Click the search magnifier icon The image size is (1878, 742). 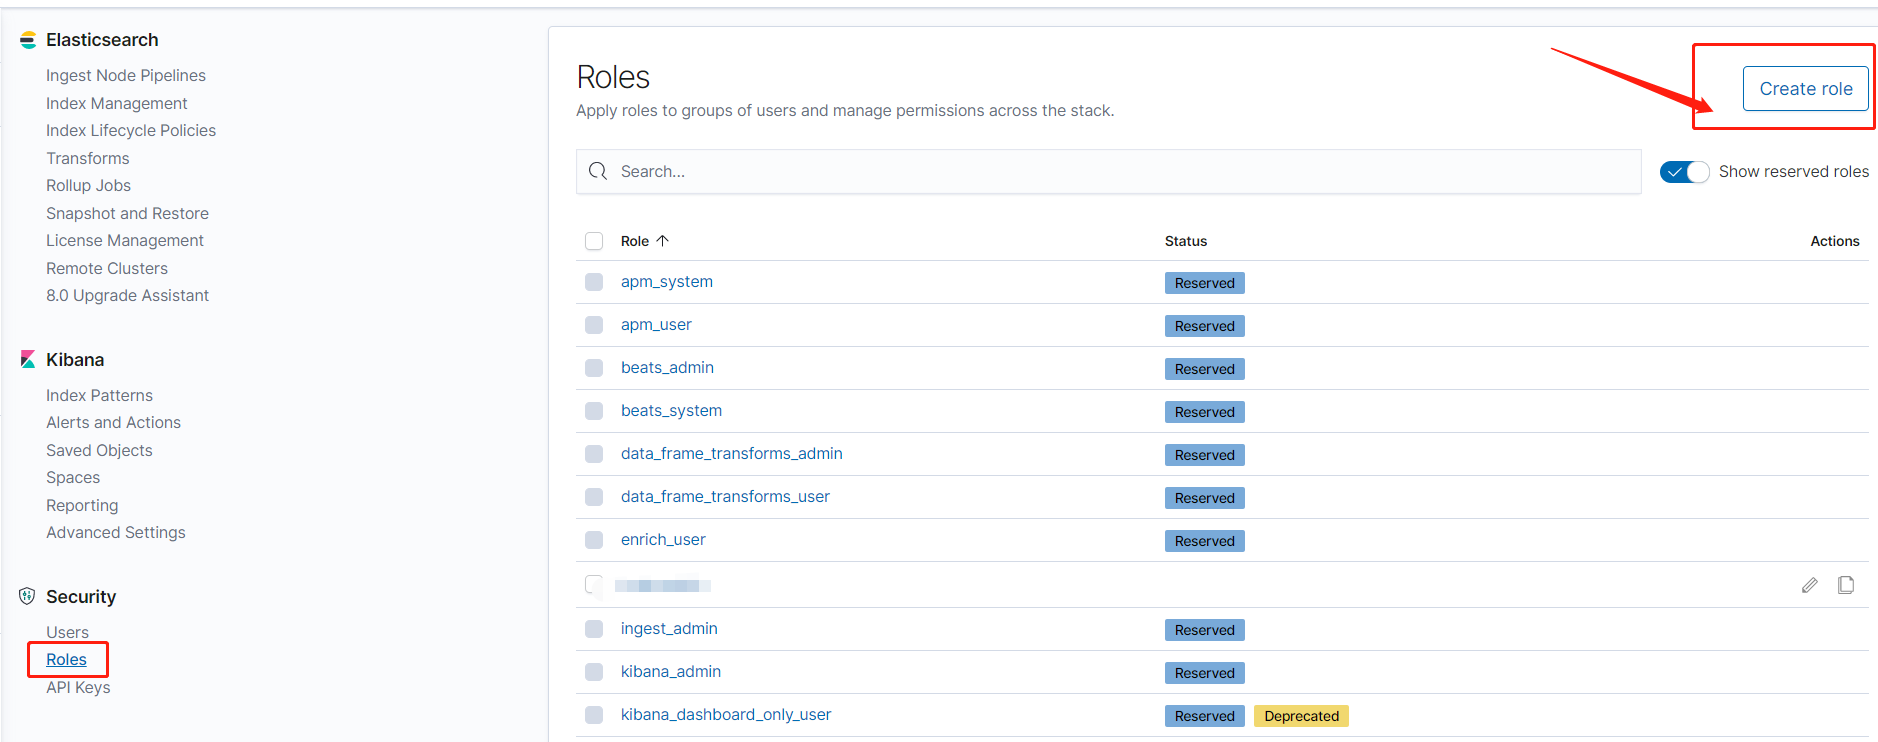pyautogui.click(x=598, y=171)
